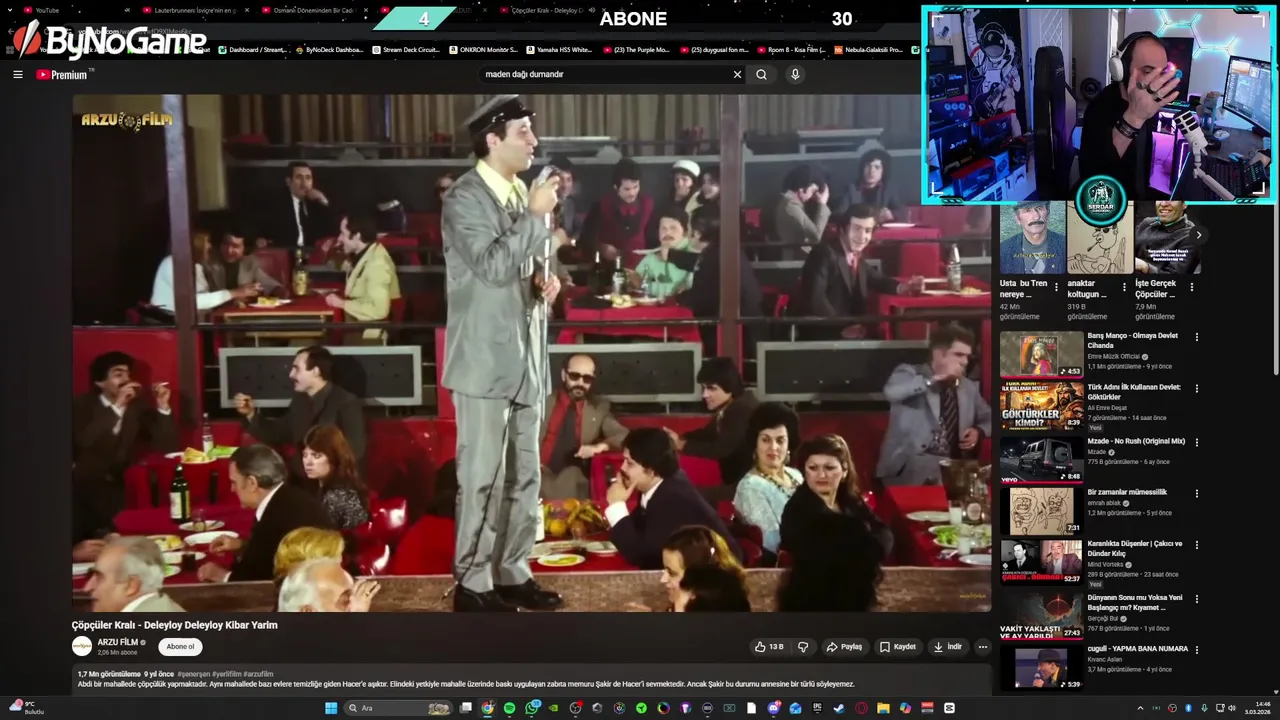The image size is (1280, 720).
Task: Open options menu for 'anaktar koltugun' short
Action: click(1124, 286)
